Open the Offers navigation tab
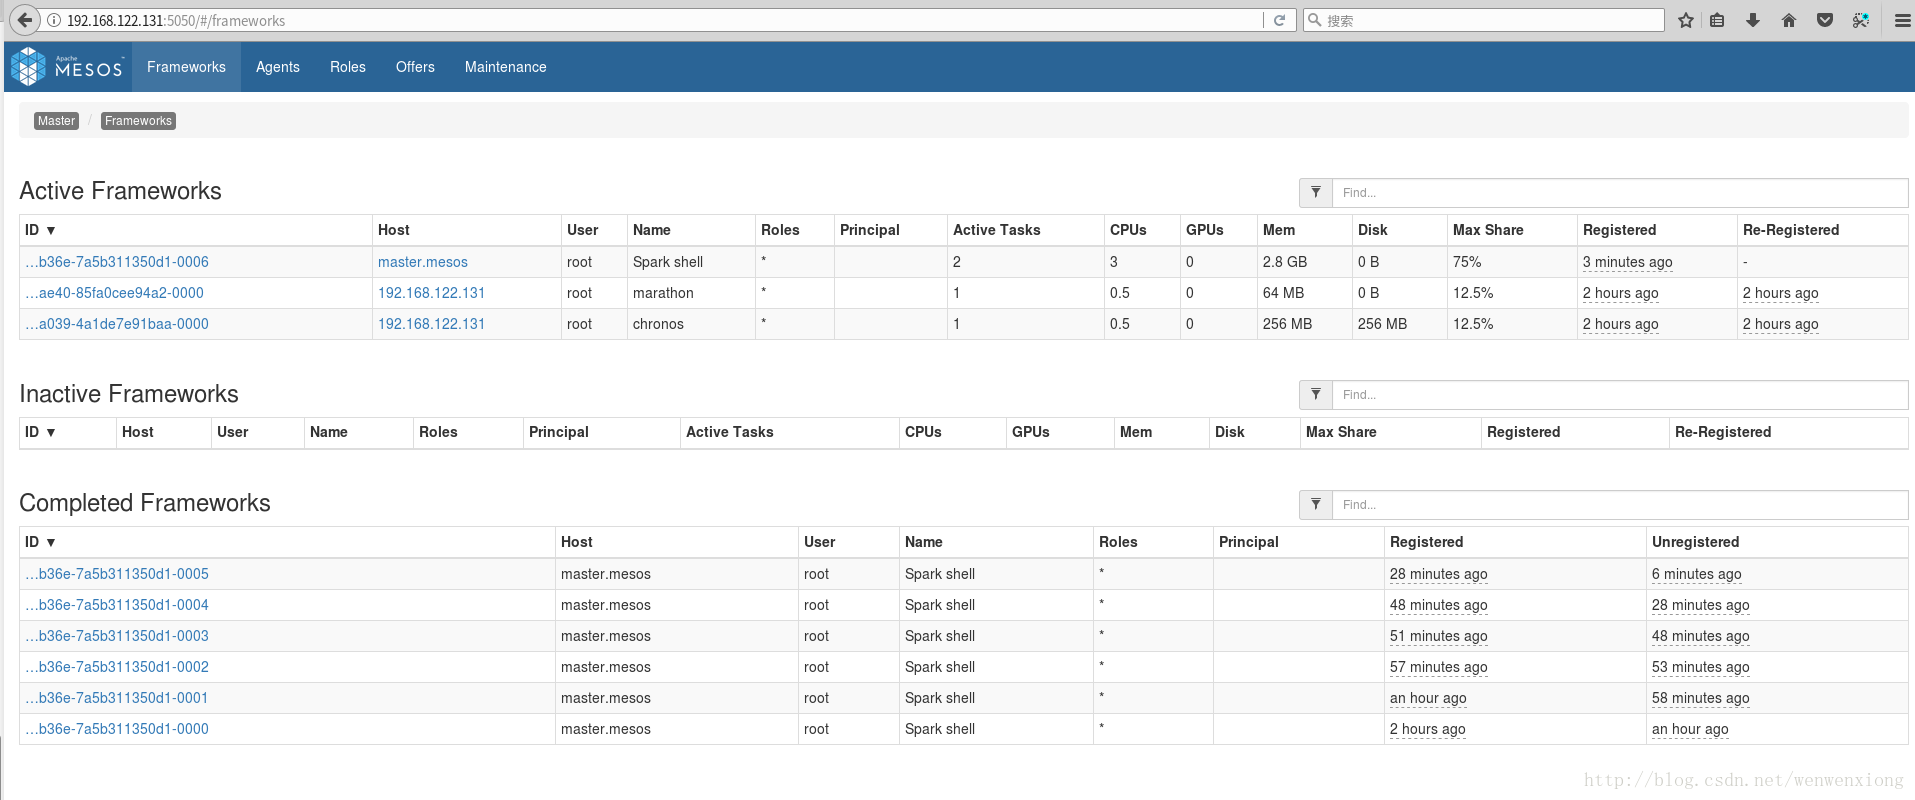This screenshot has height=800, width=1915. pyautogui.click(x=415, y=67)
